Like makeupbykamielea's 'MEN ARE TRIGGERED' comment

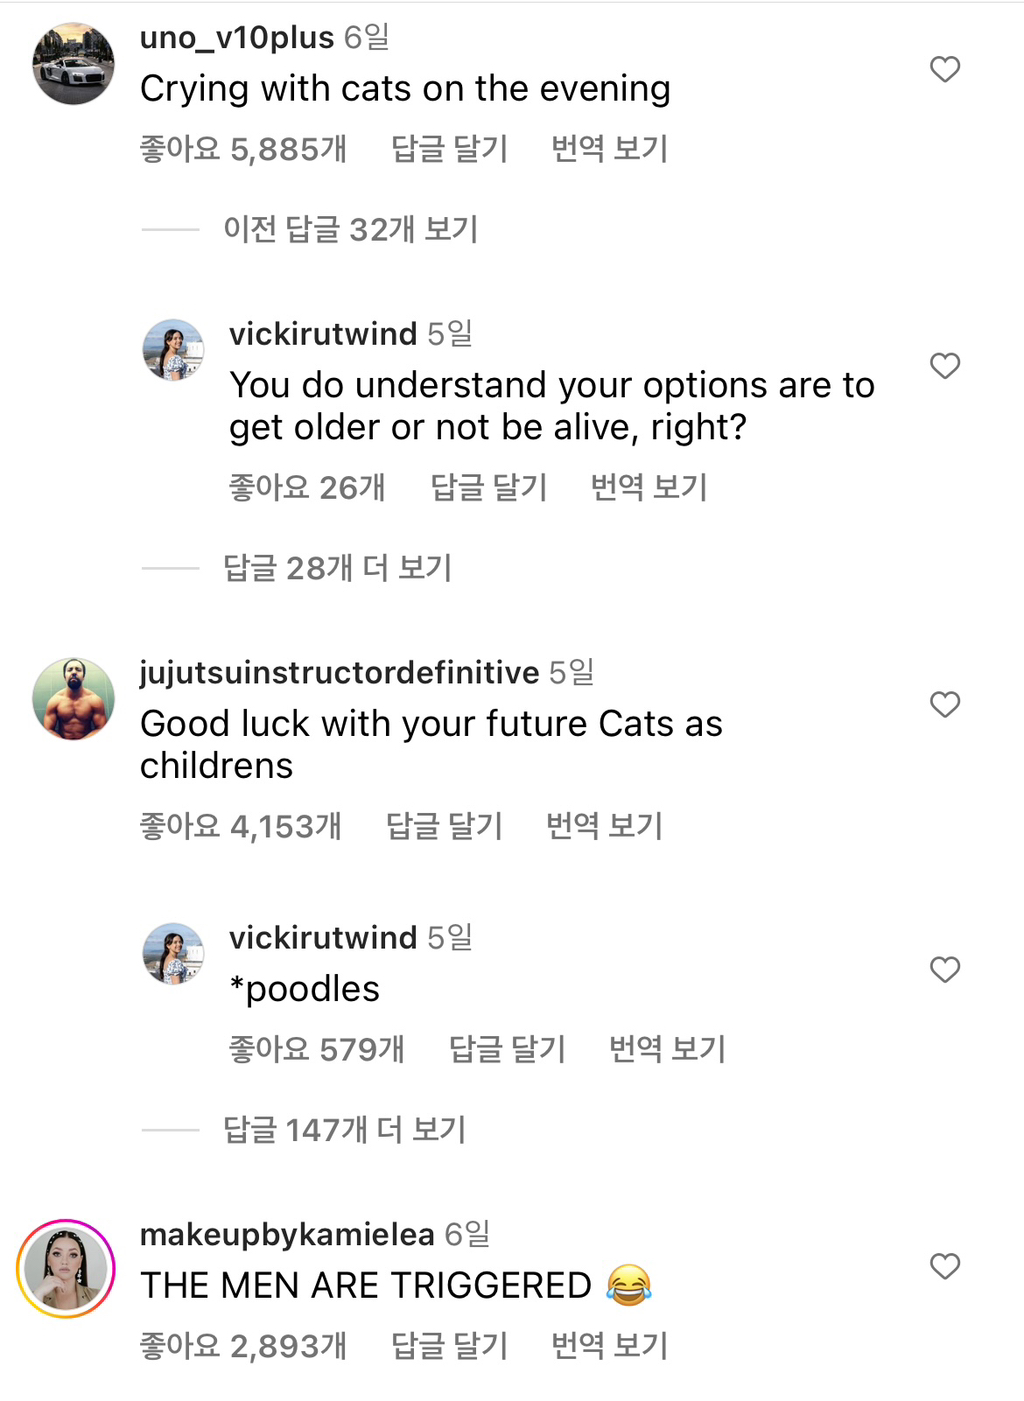(945, 1266)
